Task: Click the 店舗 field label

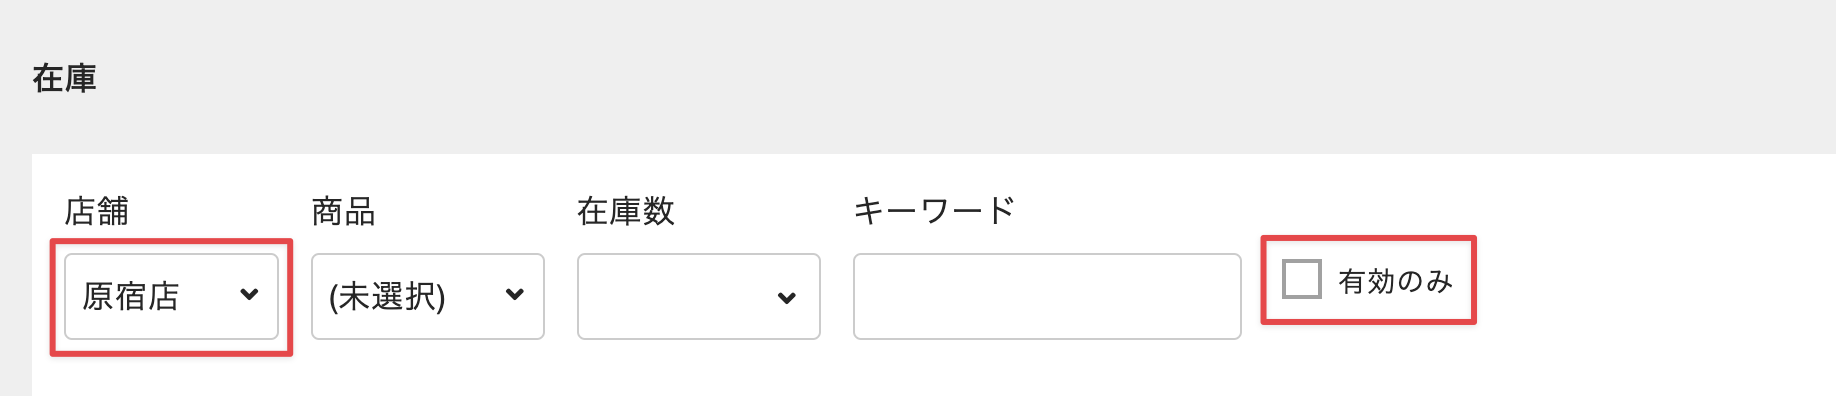Action: pos(97,211)
